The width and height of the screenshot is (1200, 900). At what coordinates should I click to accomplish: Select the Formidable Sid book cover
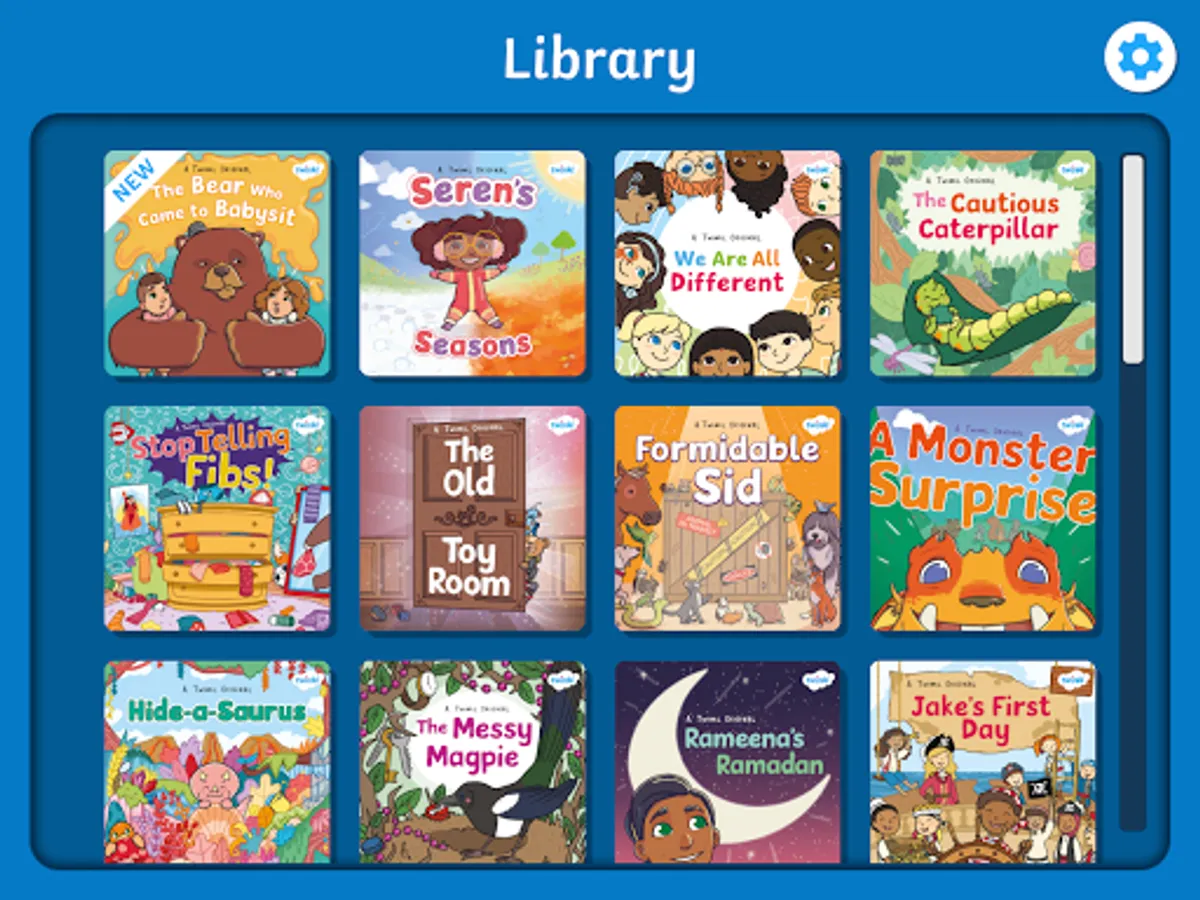click(727, 519)
